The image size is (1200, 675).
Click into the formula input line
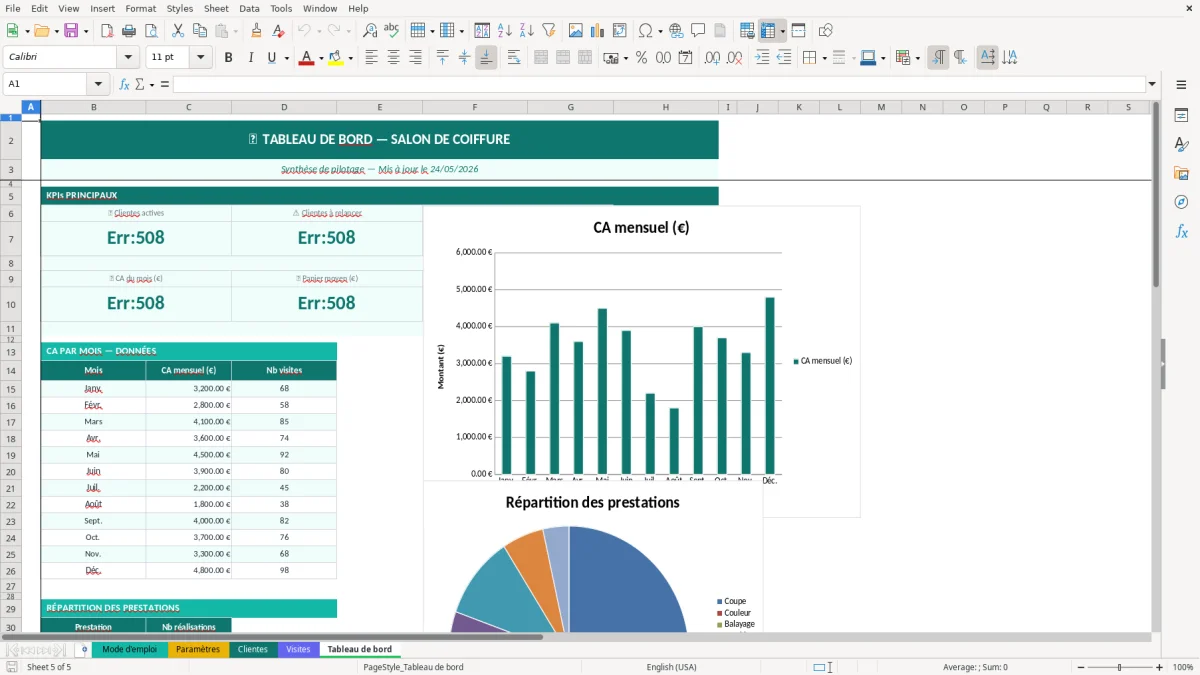tap(658, 84)
